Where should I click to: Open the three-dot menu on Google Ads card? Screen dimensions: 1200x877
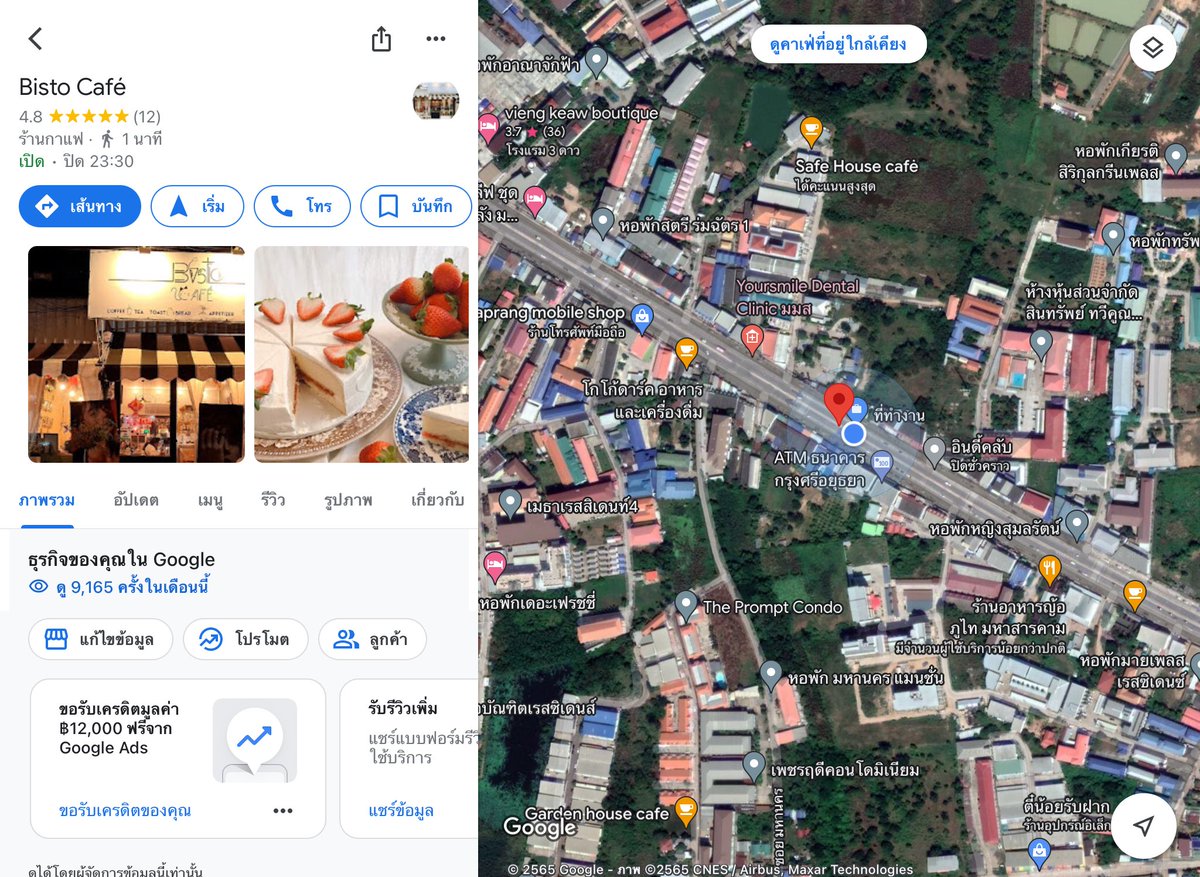tap(283, 810)
